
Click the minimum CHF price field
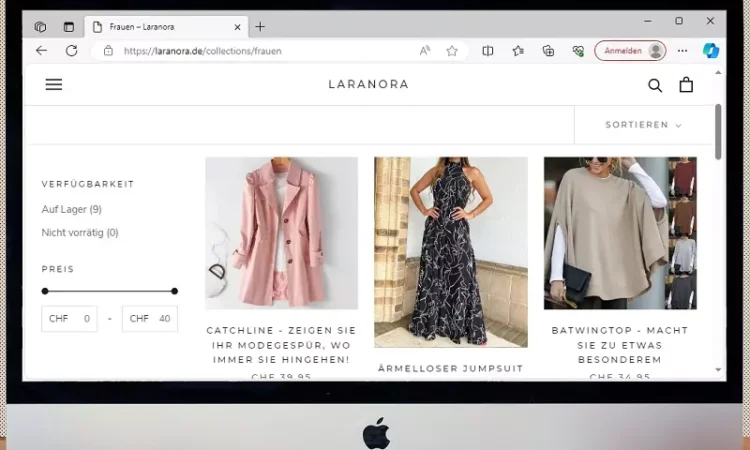(69, 318)
